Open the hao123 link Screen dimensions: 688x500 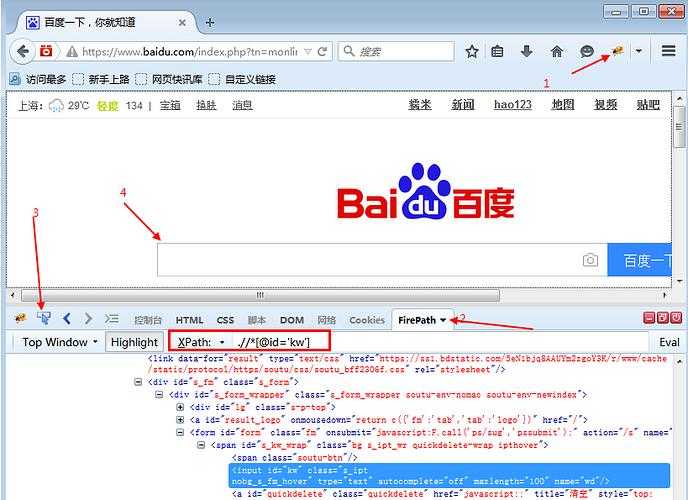click(512, 105)
